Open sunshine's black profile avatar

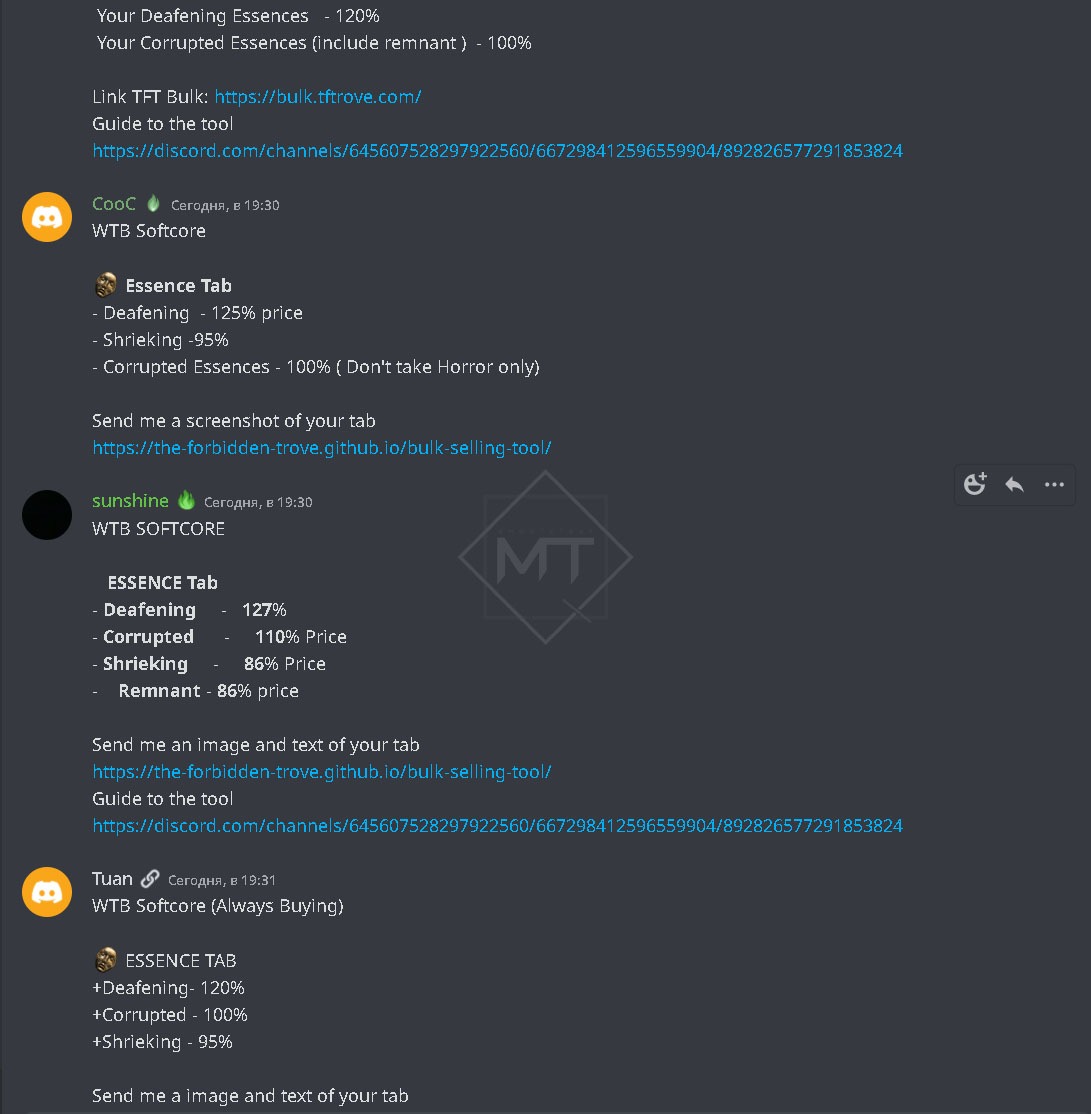(x=47, y=515)
